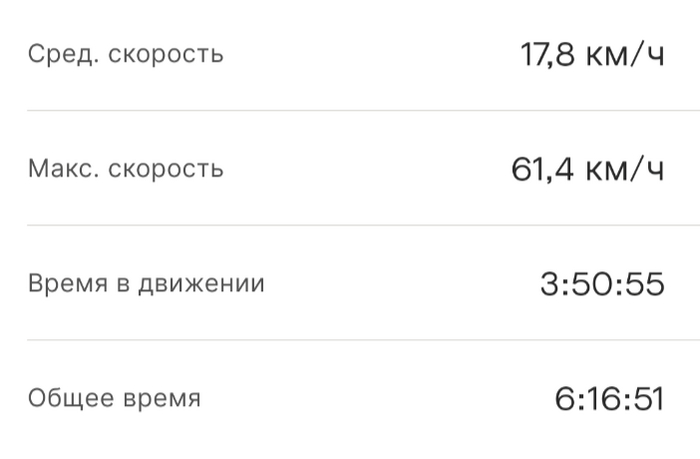Select the 6:16:51 total time value
The width and height of the screenshot is (700, 459).
(x=609, y=399)
